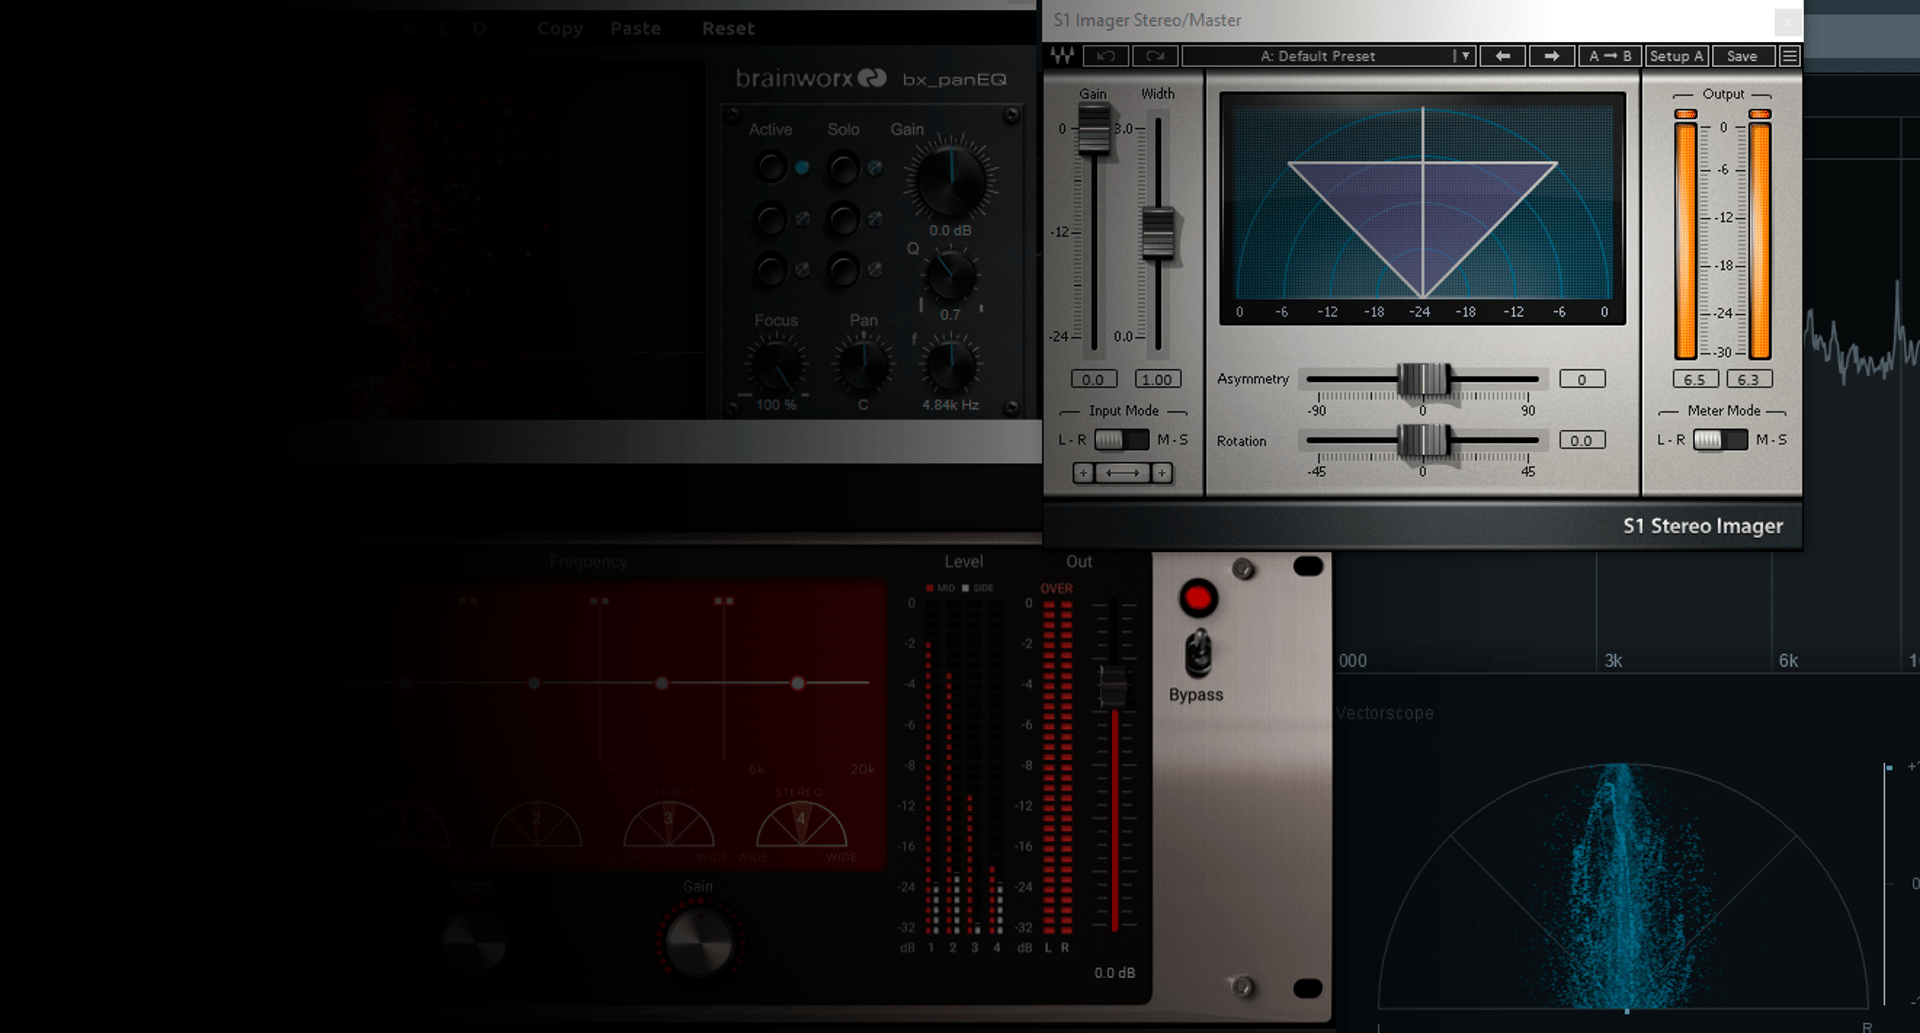Toggle third Active button in bx_panEQ
The width and height of the screenshot is (1920, 1033).
click(771, 269)
